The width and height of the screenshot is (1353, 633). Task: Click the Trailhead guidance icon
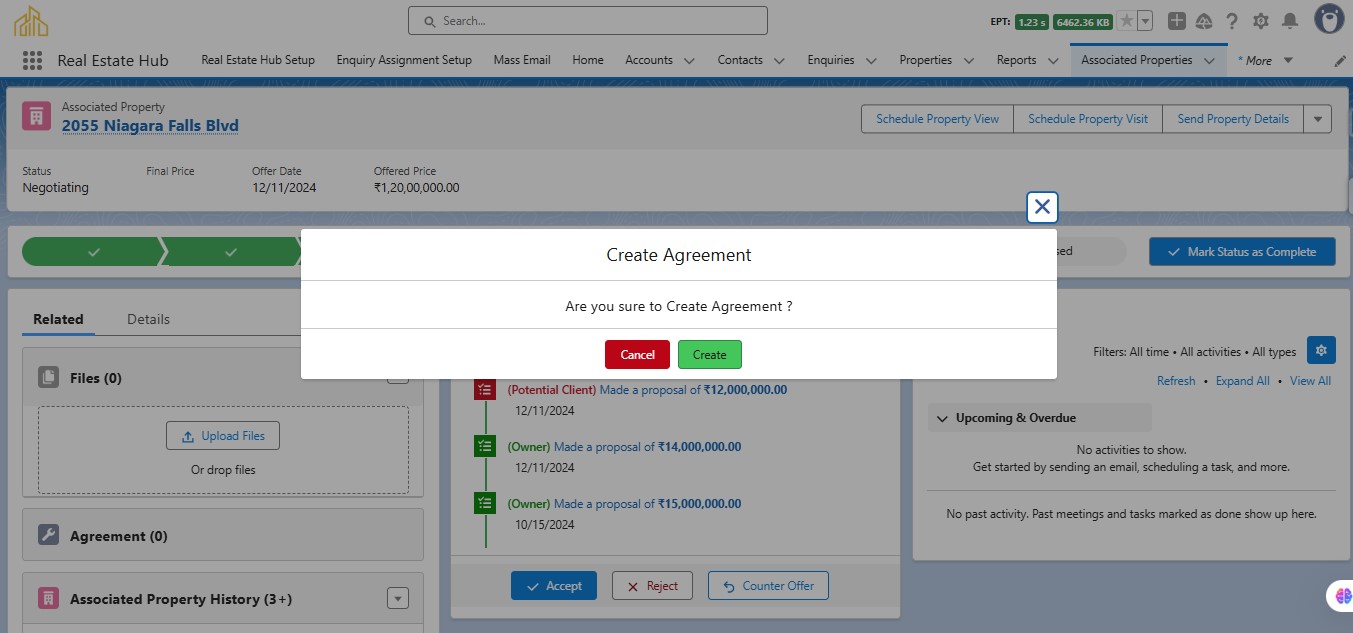click(1204, 21)
